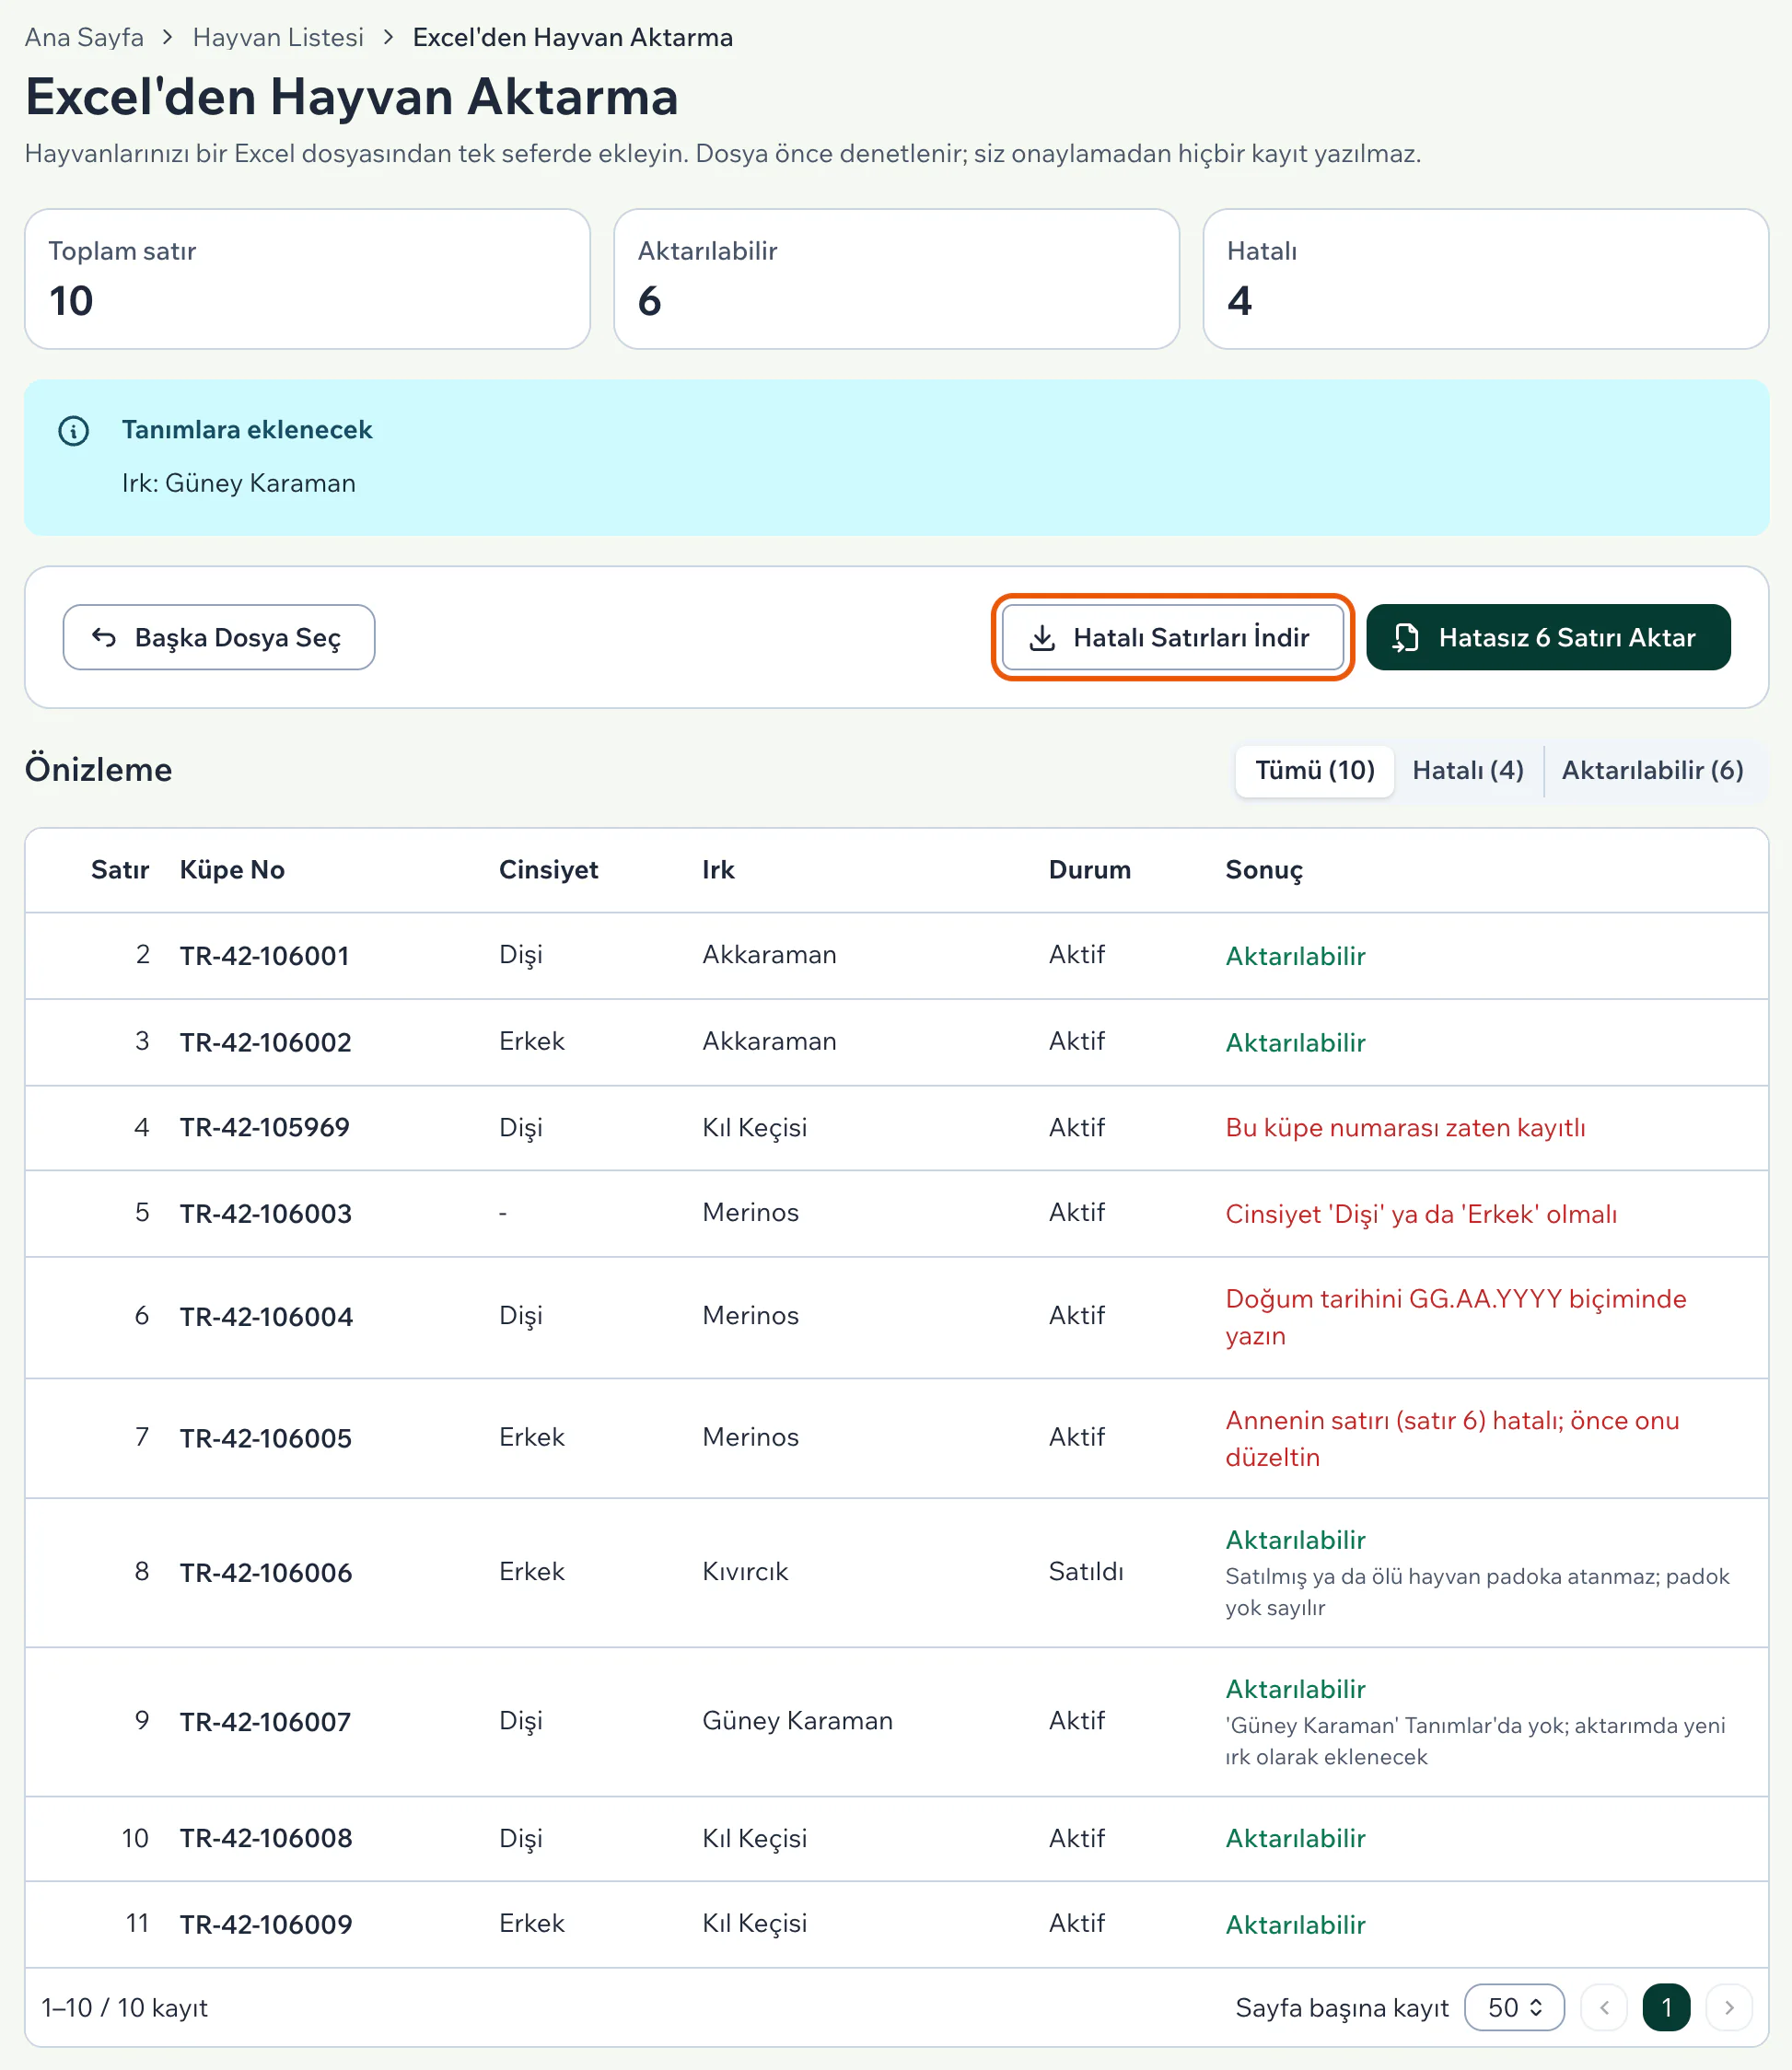Click Aktarılabilir result in TR-42-106009 row

pyautogui.click(x=1295, y=1925)
